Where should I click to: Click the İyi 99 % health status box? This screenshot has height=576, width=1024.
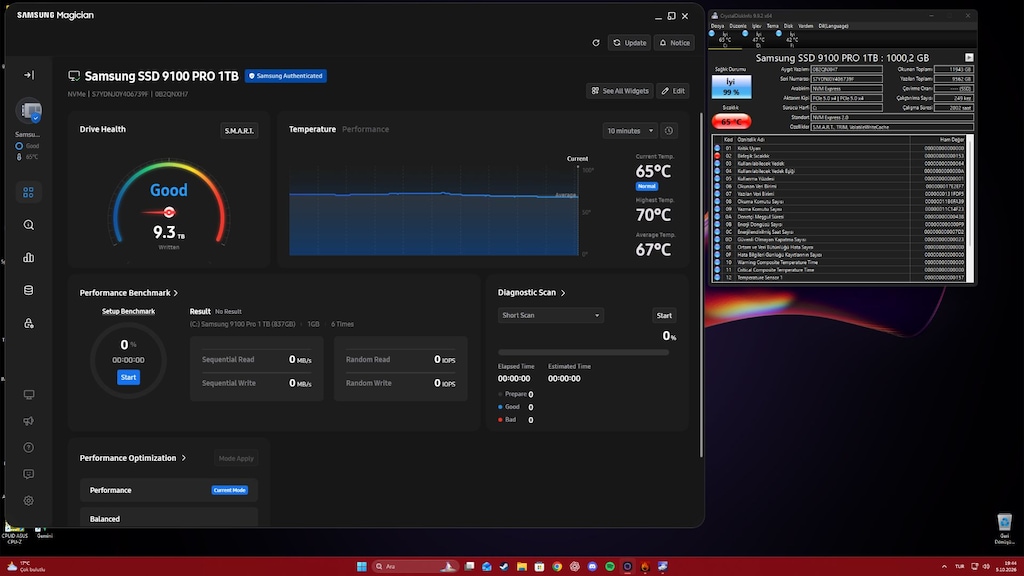click(731, 87)
